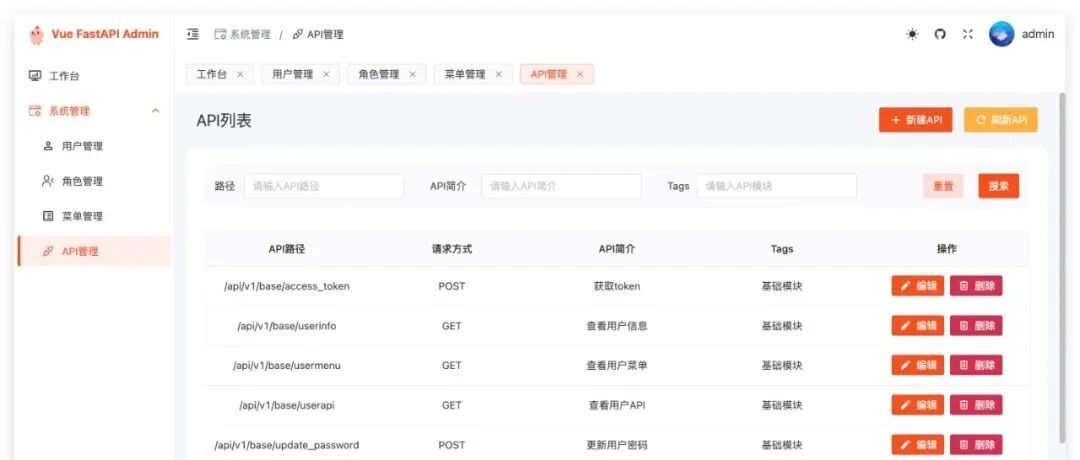Focus the 路径 API path input
Viewport: 1080px width, 460px height.
pyautogui.click(x=324, y=186)
